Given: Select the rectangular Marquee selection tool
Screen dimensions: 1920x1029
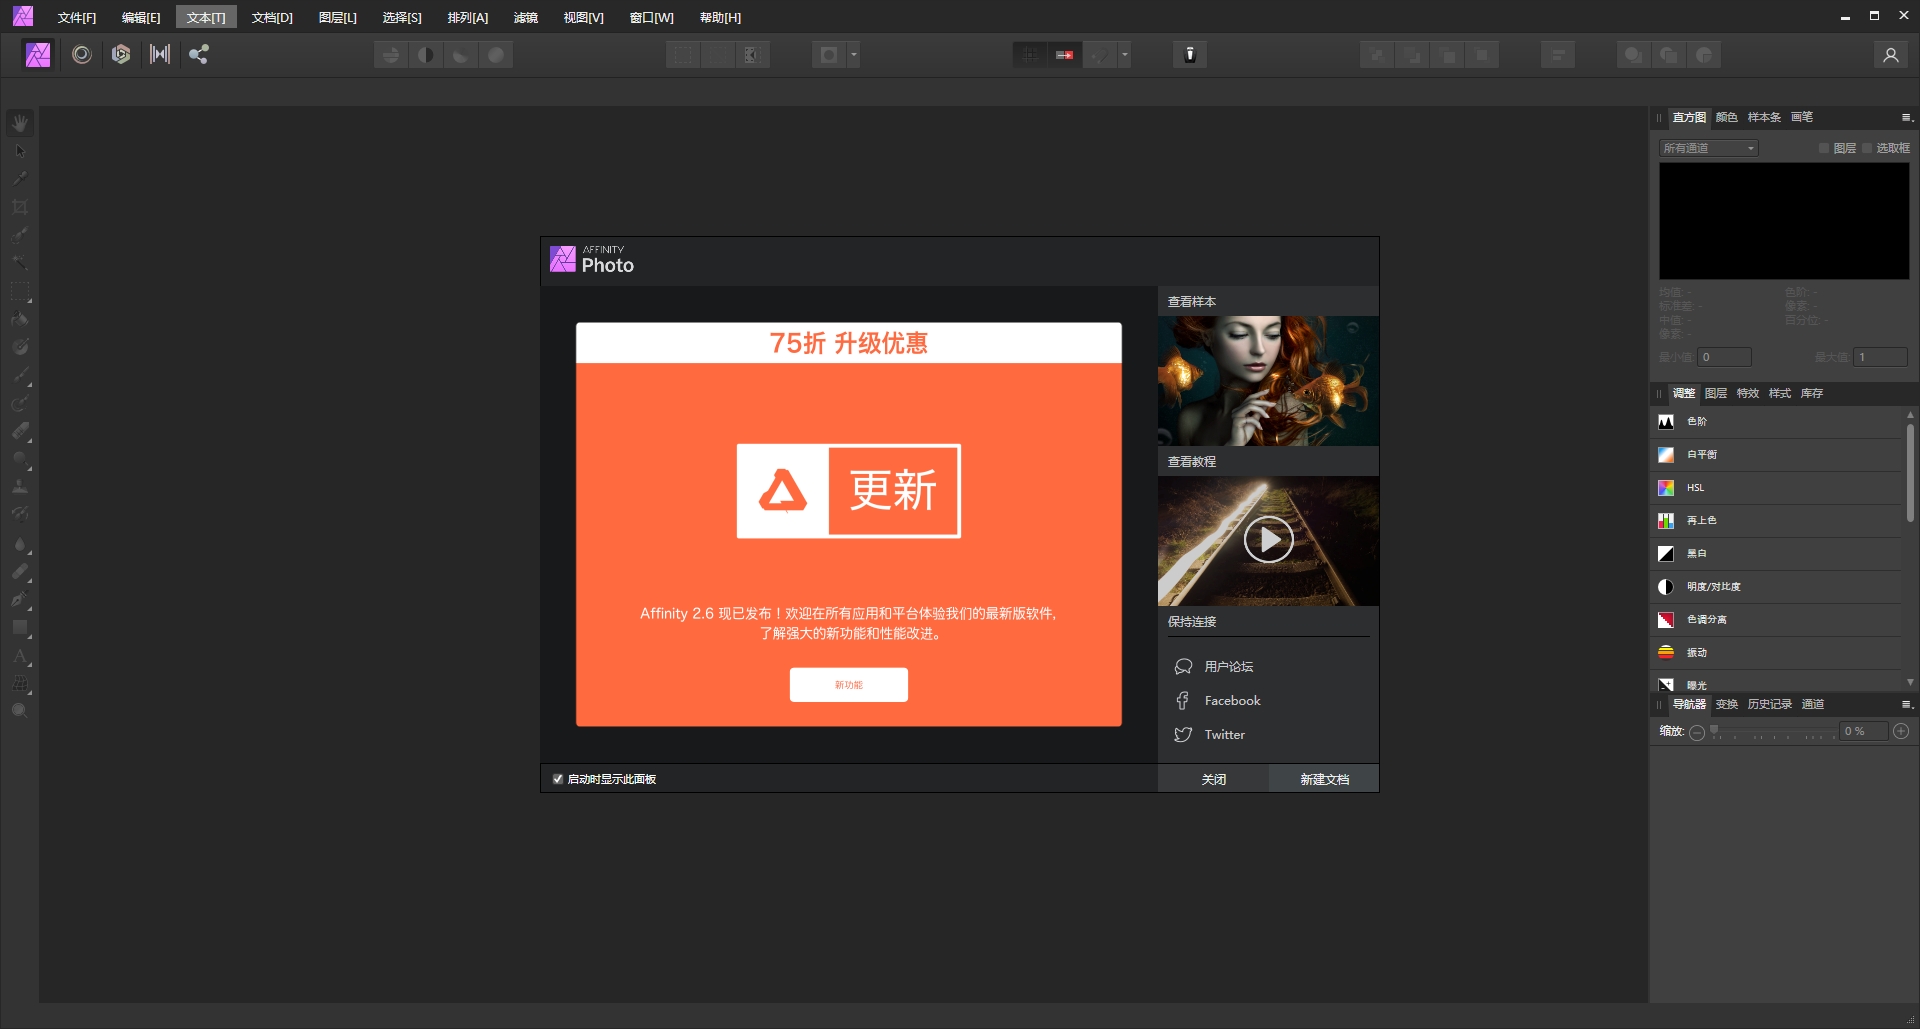Looking at the screenshot, I should click(21, 291).
